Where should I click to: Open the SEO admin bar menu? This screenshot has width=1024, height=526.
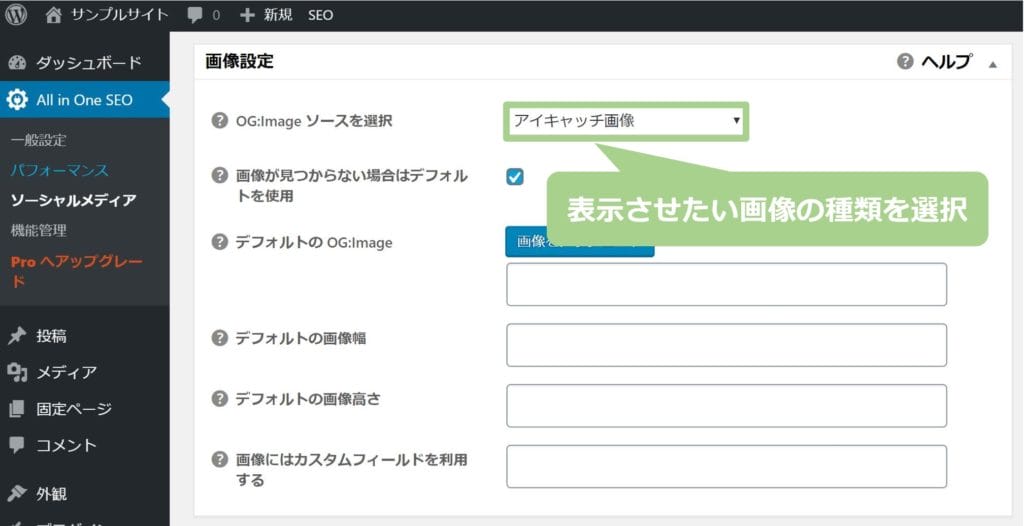(321, 15)
